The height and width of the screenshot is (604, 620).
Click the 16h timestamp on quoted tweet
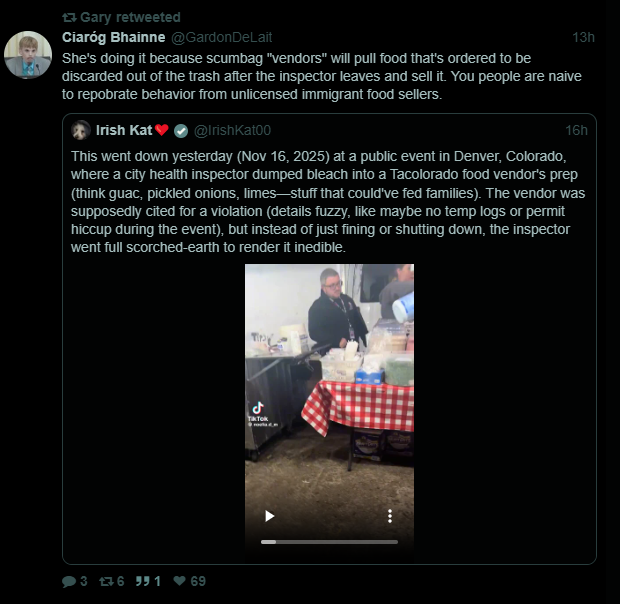coord(576,130)
